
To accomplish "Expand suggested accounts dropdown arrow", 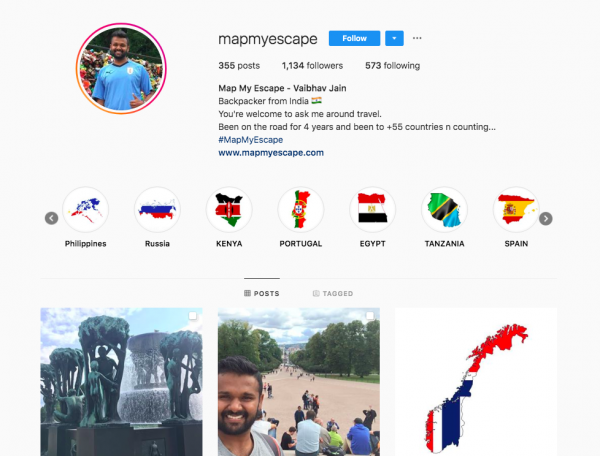I will (394, 38).
